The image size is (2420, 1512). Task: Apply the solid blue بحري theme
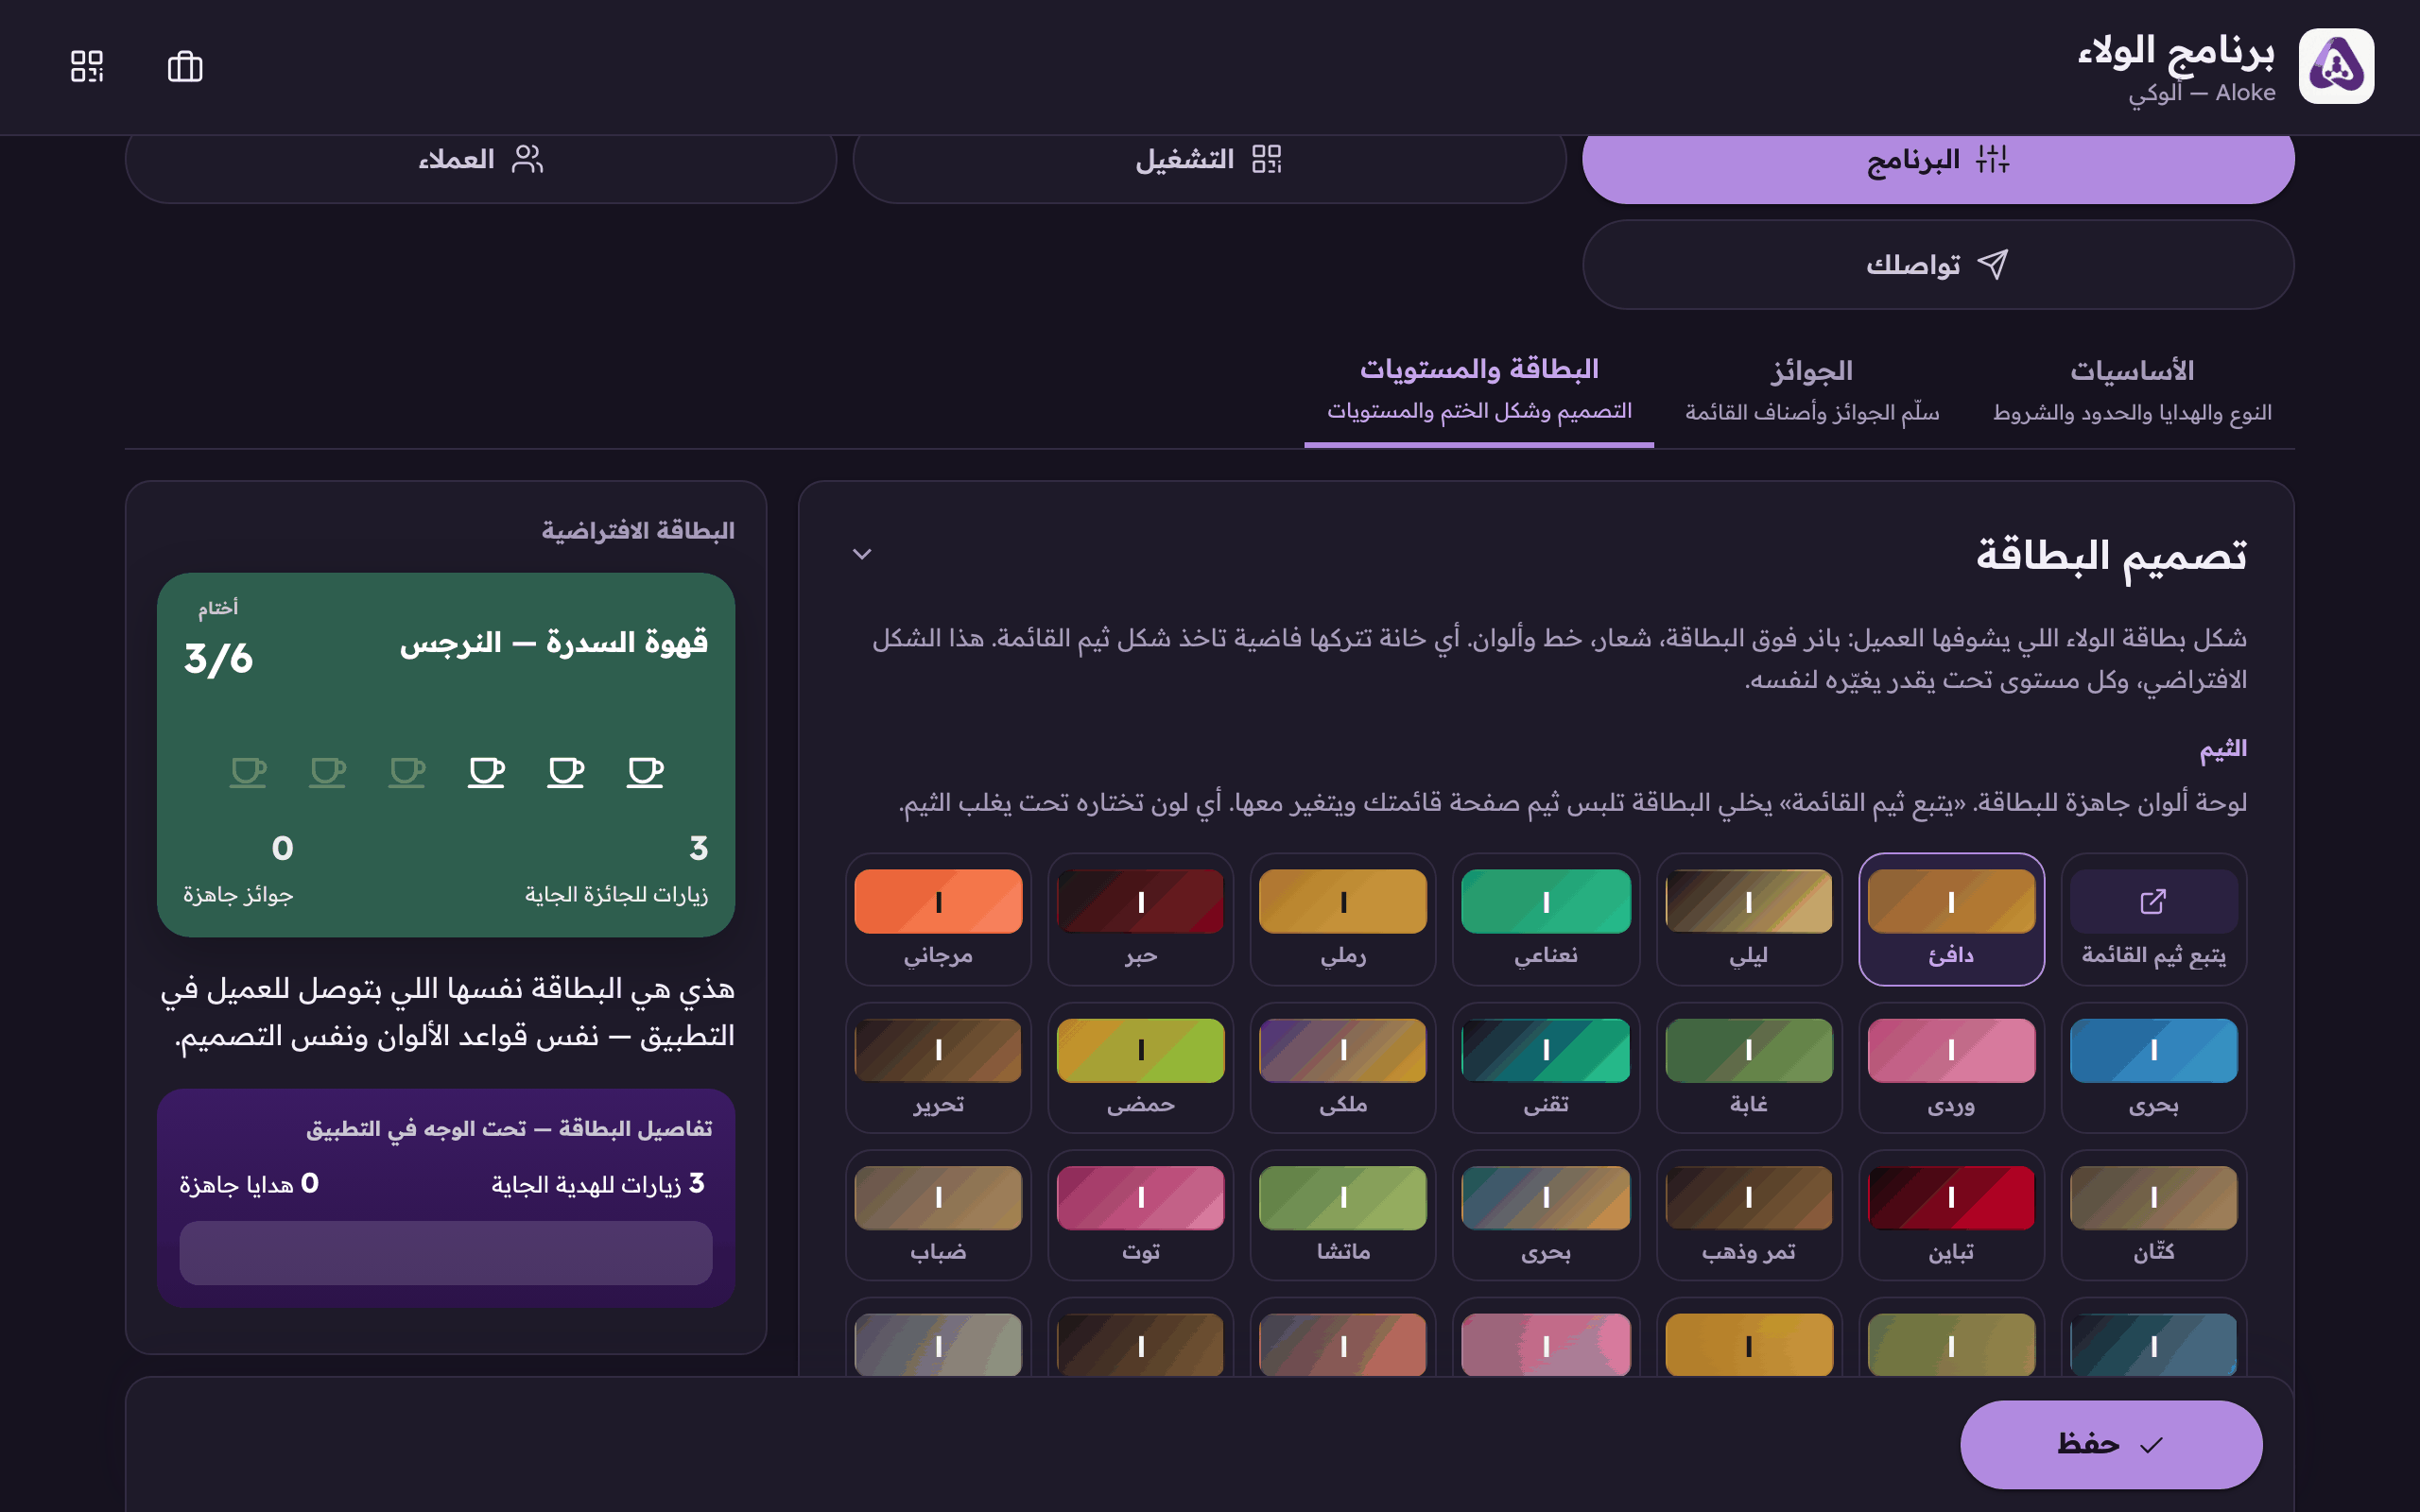tap(2153, 1067)
